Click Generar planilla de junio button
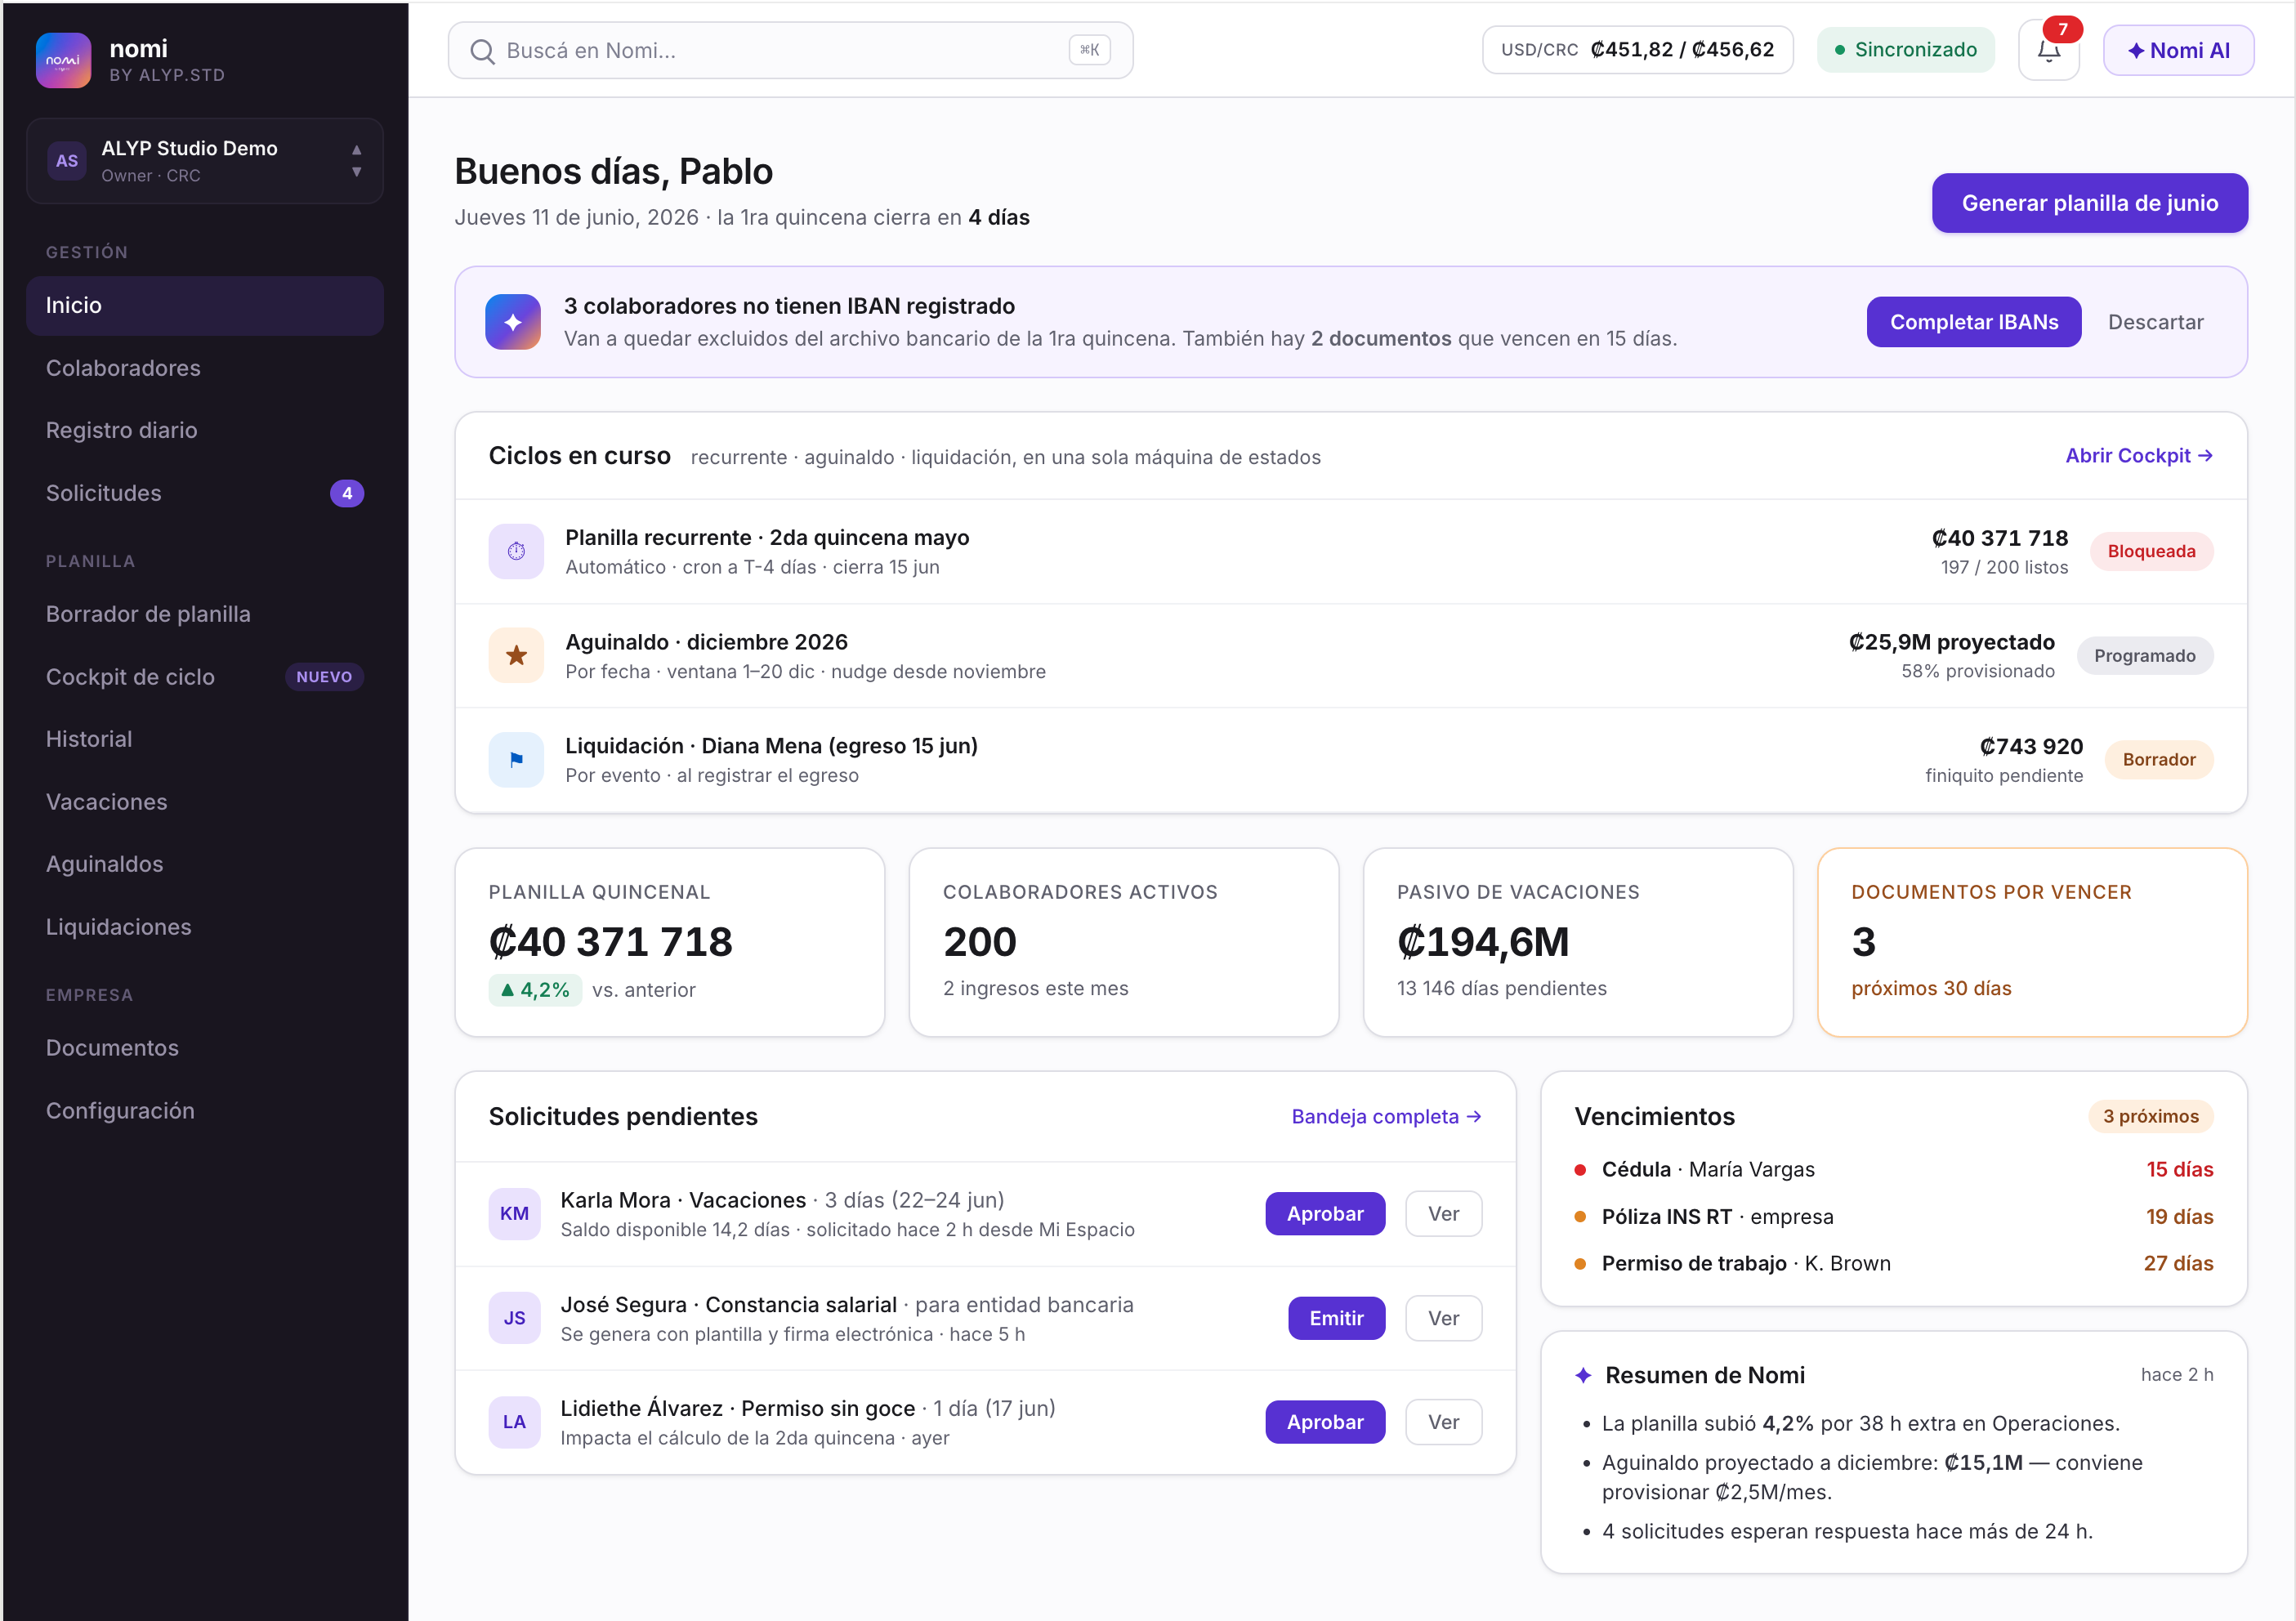 tap(2089, 203)
